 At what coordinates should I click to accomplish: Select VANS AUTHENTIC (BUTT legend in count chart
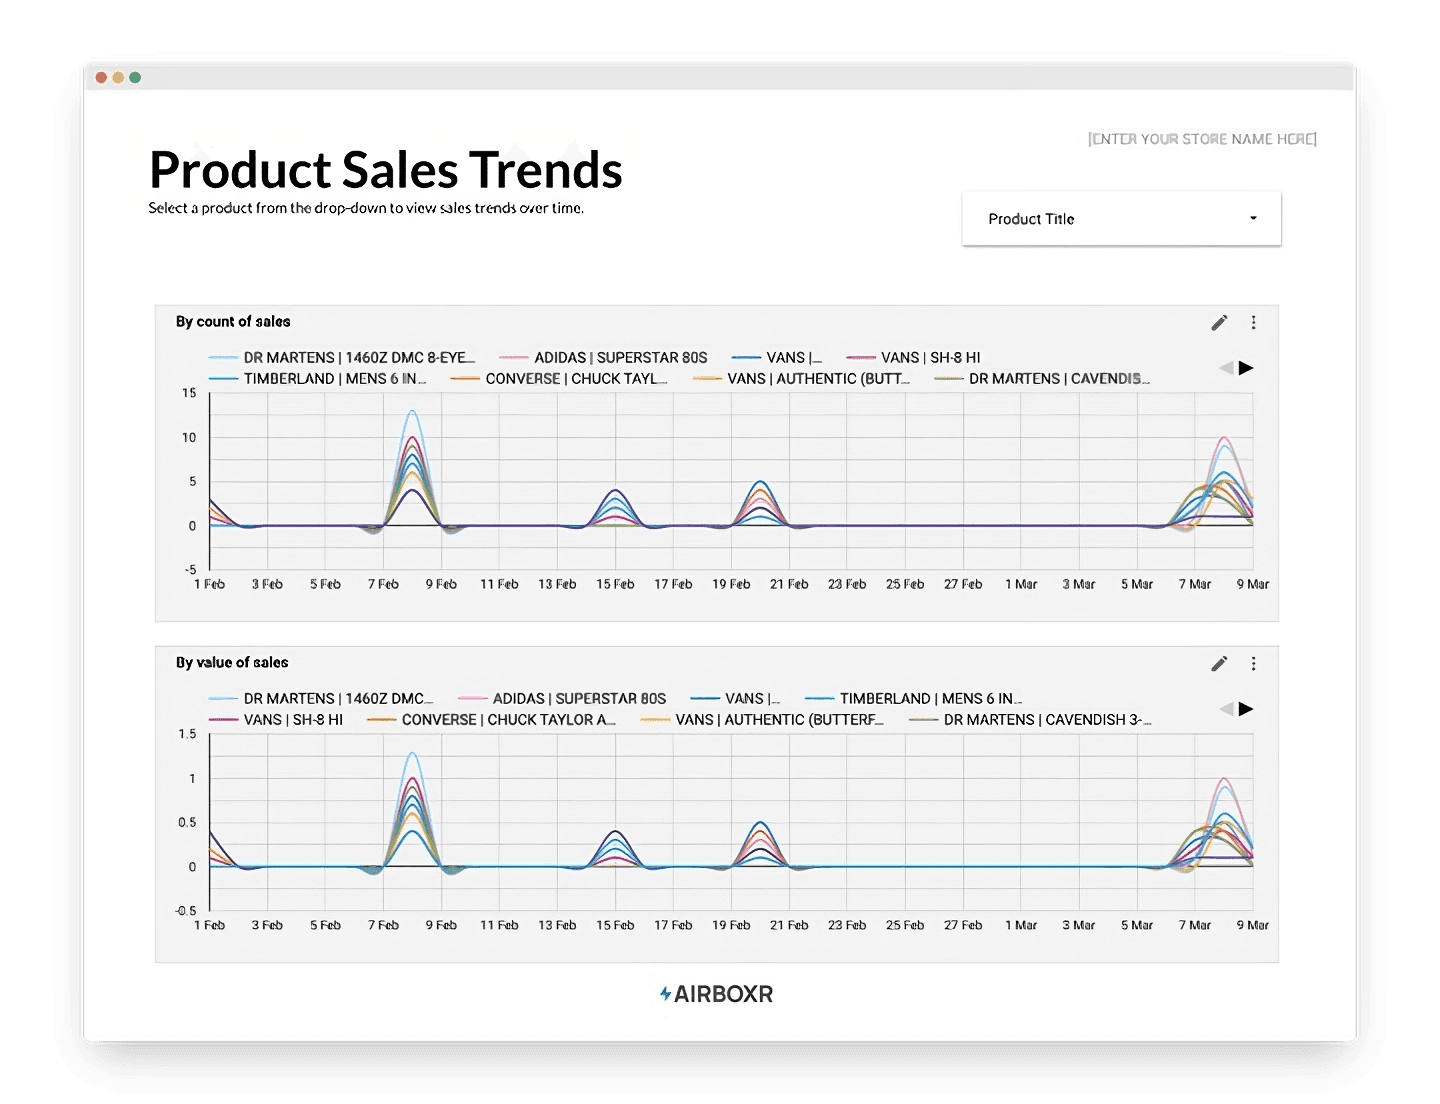[x=800, y=378]
